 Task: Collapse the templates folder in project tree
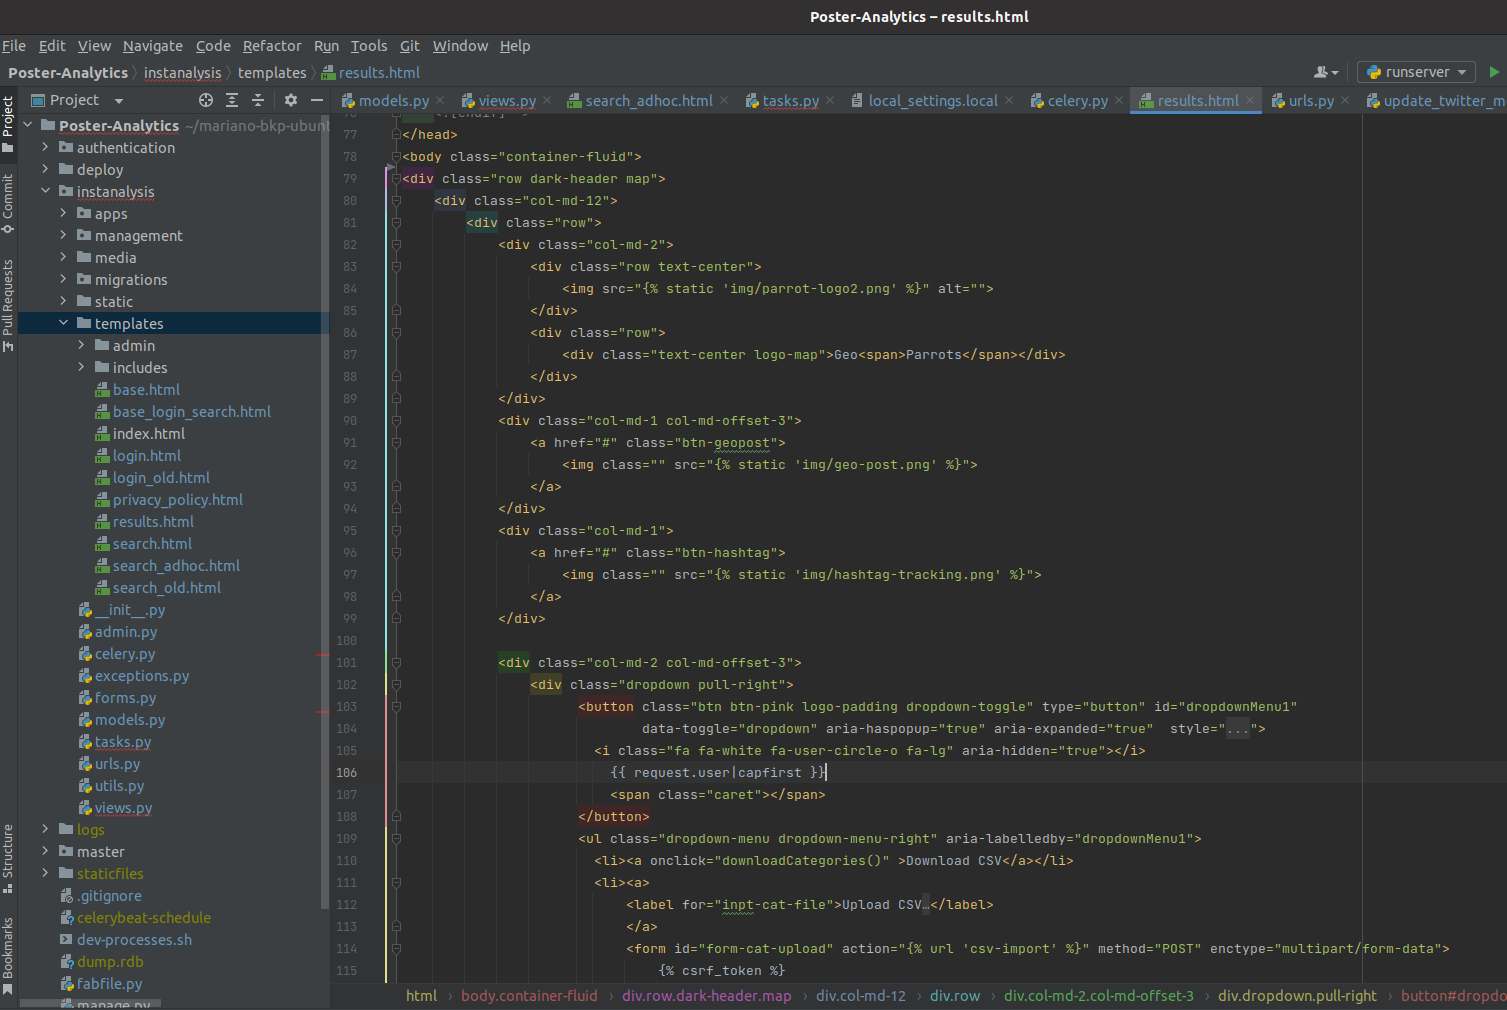63,323
